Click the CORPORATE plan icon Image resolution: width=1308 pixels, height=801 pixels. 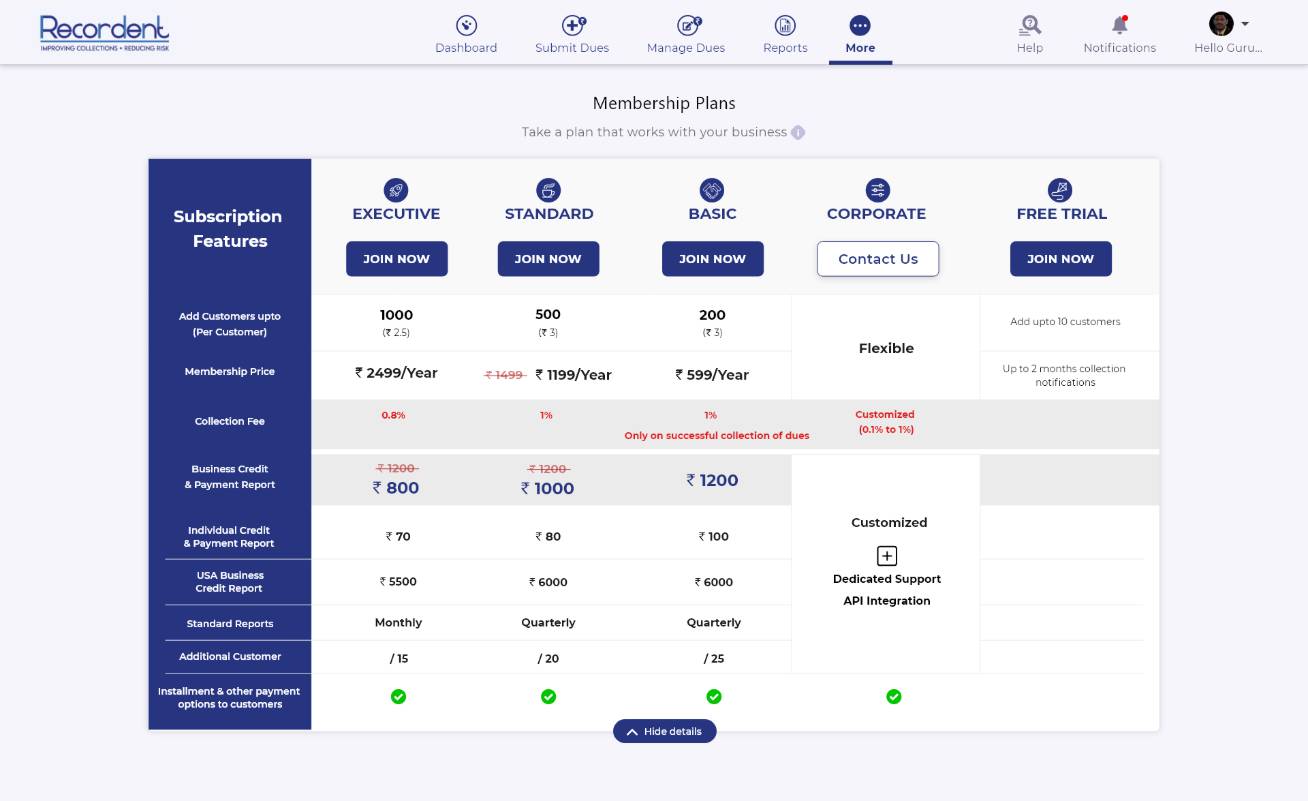(877, 190)
